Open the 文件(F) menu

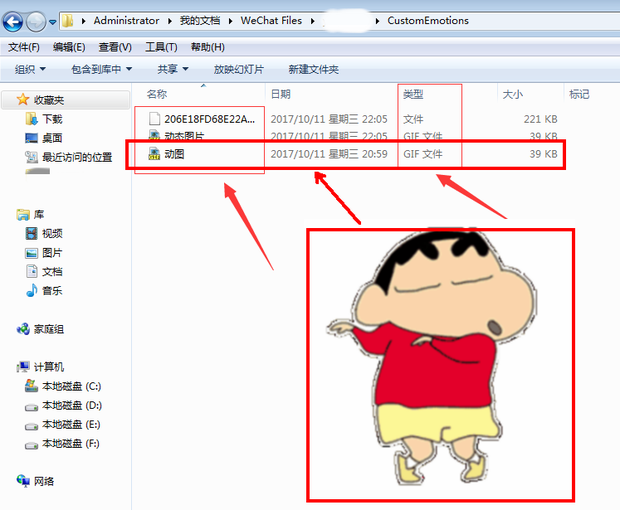click(x=24, y=47)
